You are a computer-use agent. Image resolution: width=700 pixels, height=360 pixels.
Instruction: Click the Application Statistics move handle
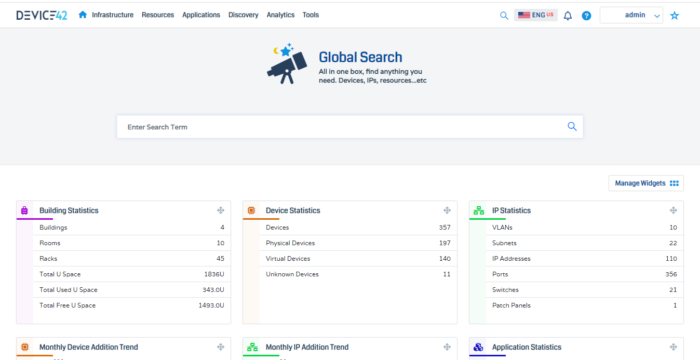[x=673, y=347]
